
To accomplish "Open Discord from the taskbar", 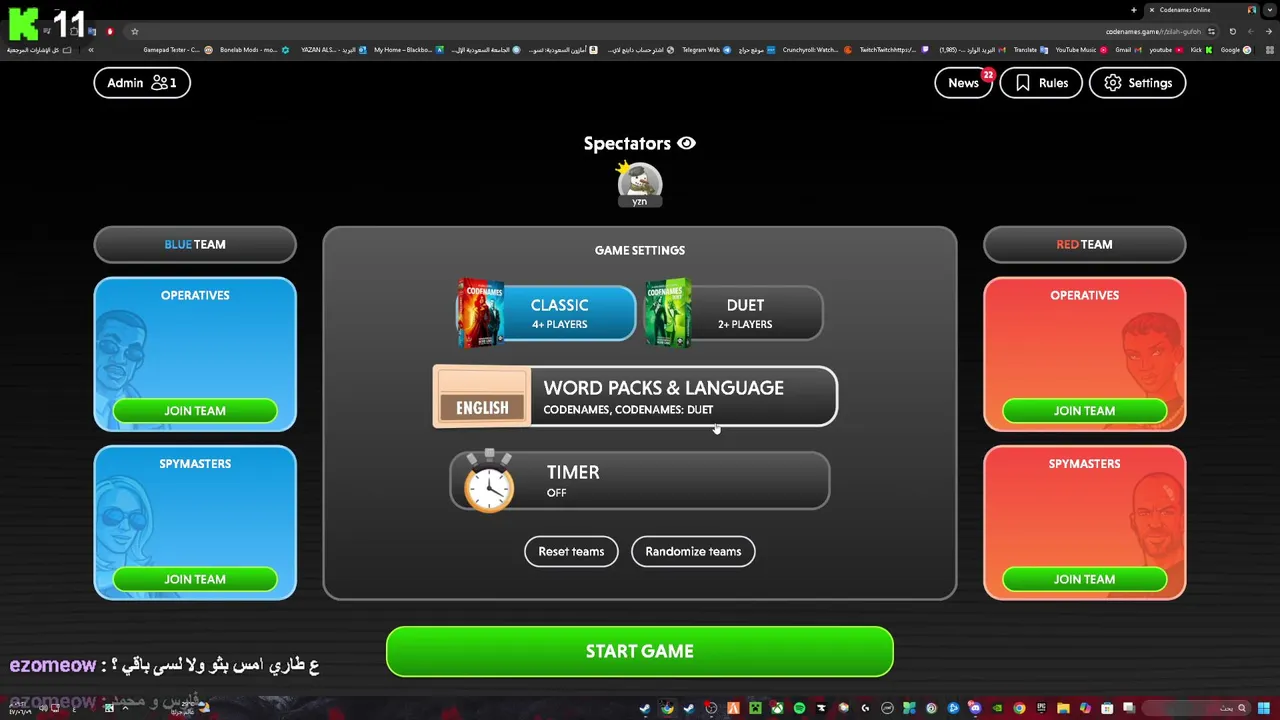I will [975, 708].
